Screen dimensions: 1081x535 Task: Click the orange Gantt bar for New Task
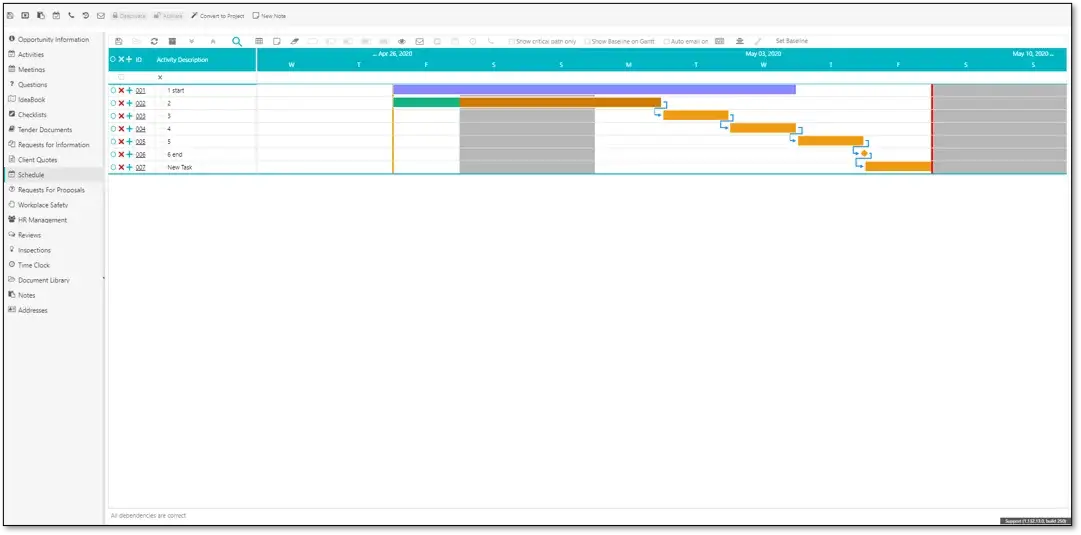(x=898, y=166)
